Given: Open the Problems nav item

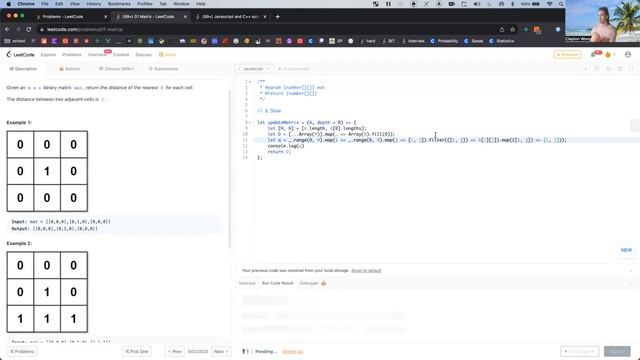Looking at the screenshot, I should tap(72, 55).
